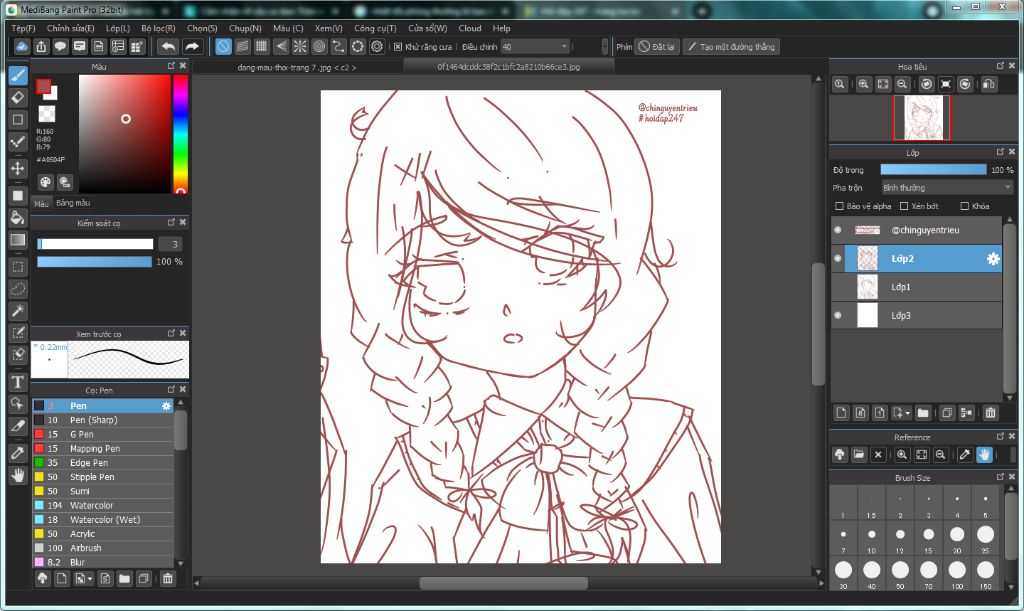Open Điều chỉnh correction dropdown

point(536,47)
